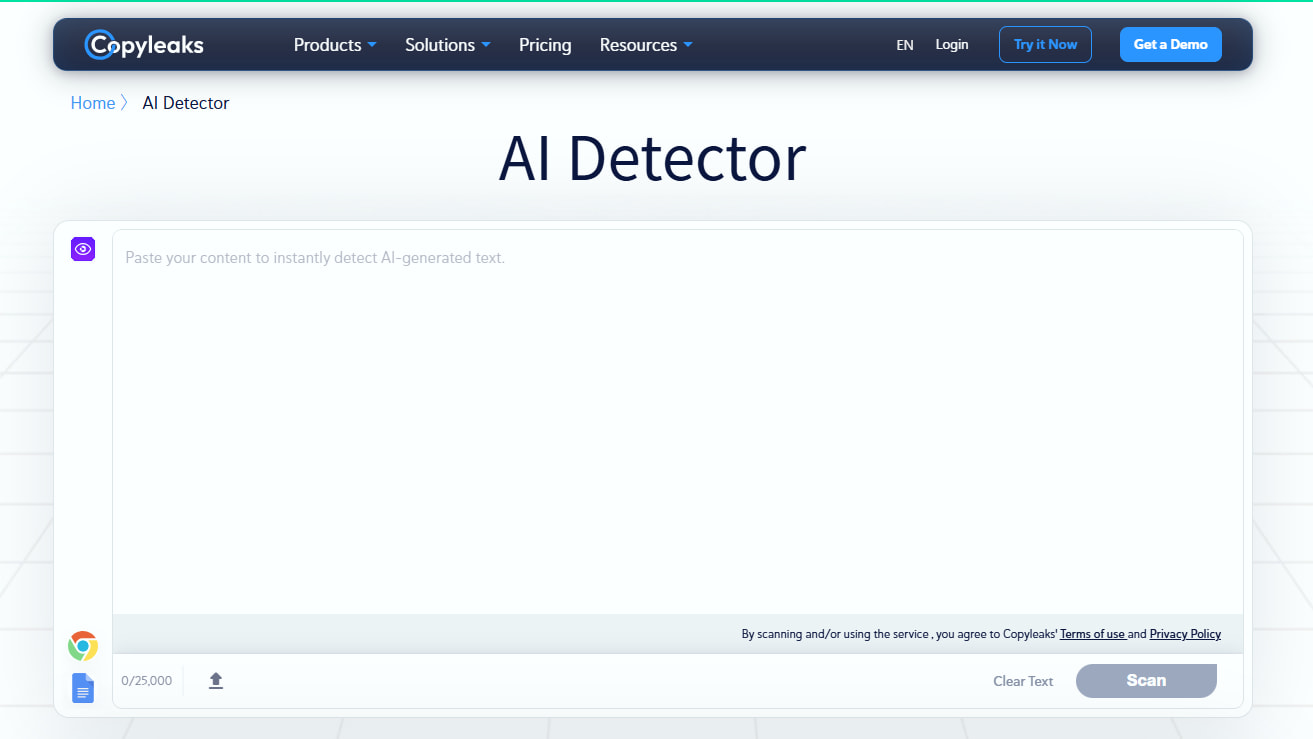The image size is (1313, 739).
Task: Click the file upload arrow icon
Action: pos(215,680)
